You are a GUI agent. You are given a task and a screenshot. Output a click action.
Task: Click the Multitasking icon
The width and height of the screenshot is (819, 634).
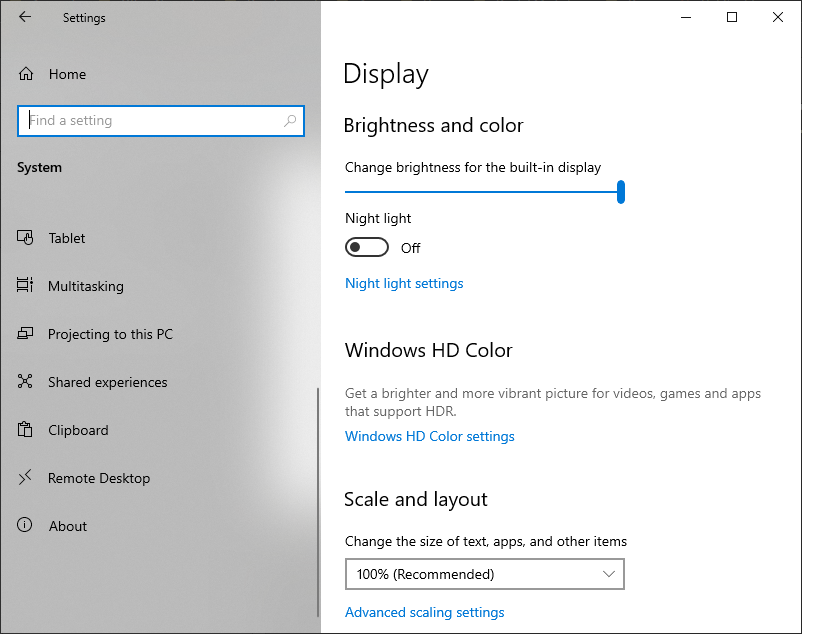pyautogui.click(x=25, y=285)
